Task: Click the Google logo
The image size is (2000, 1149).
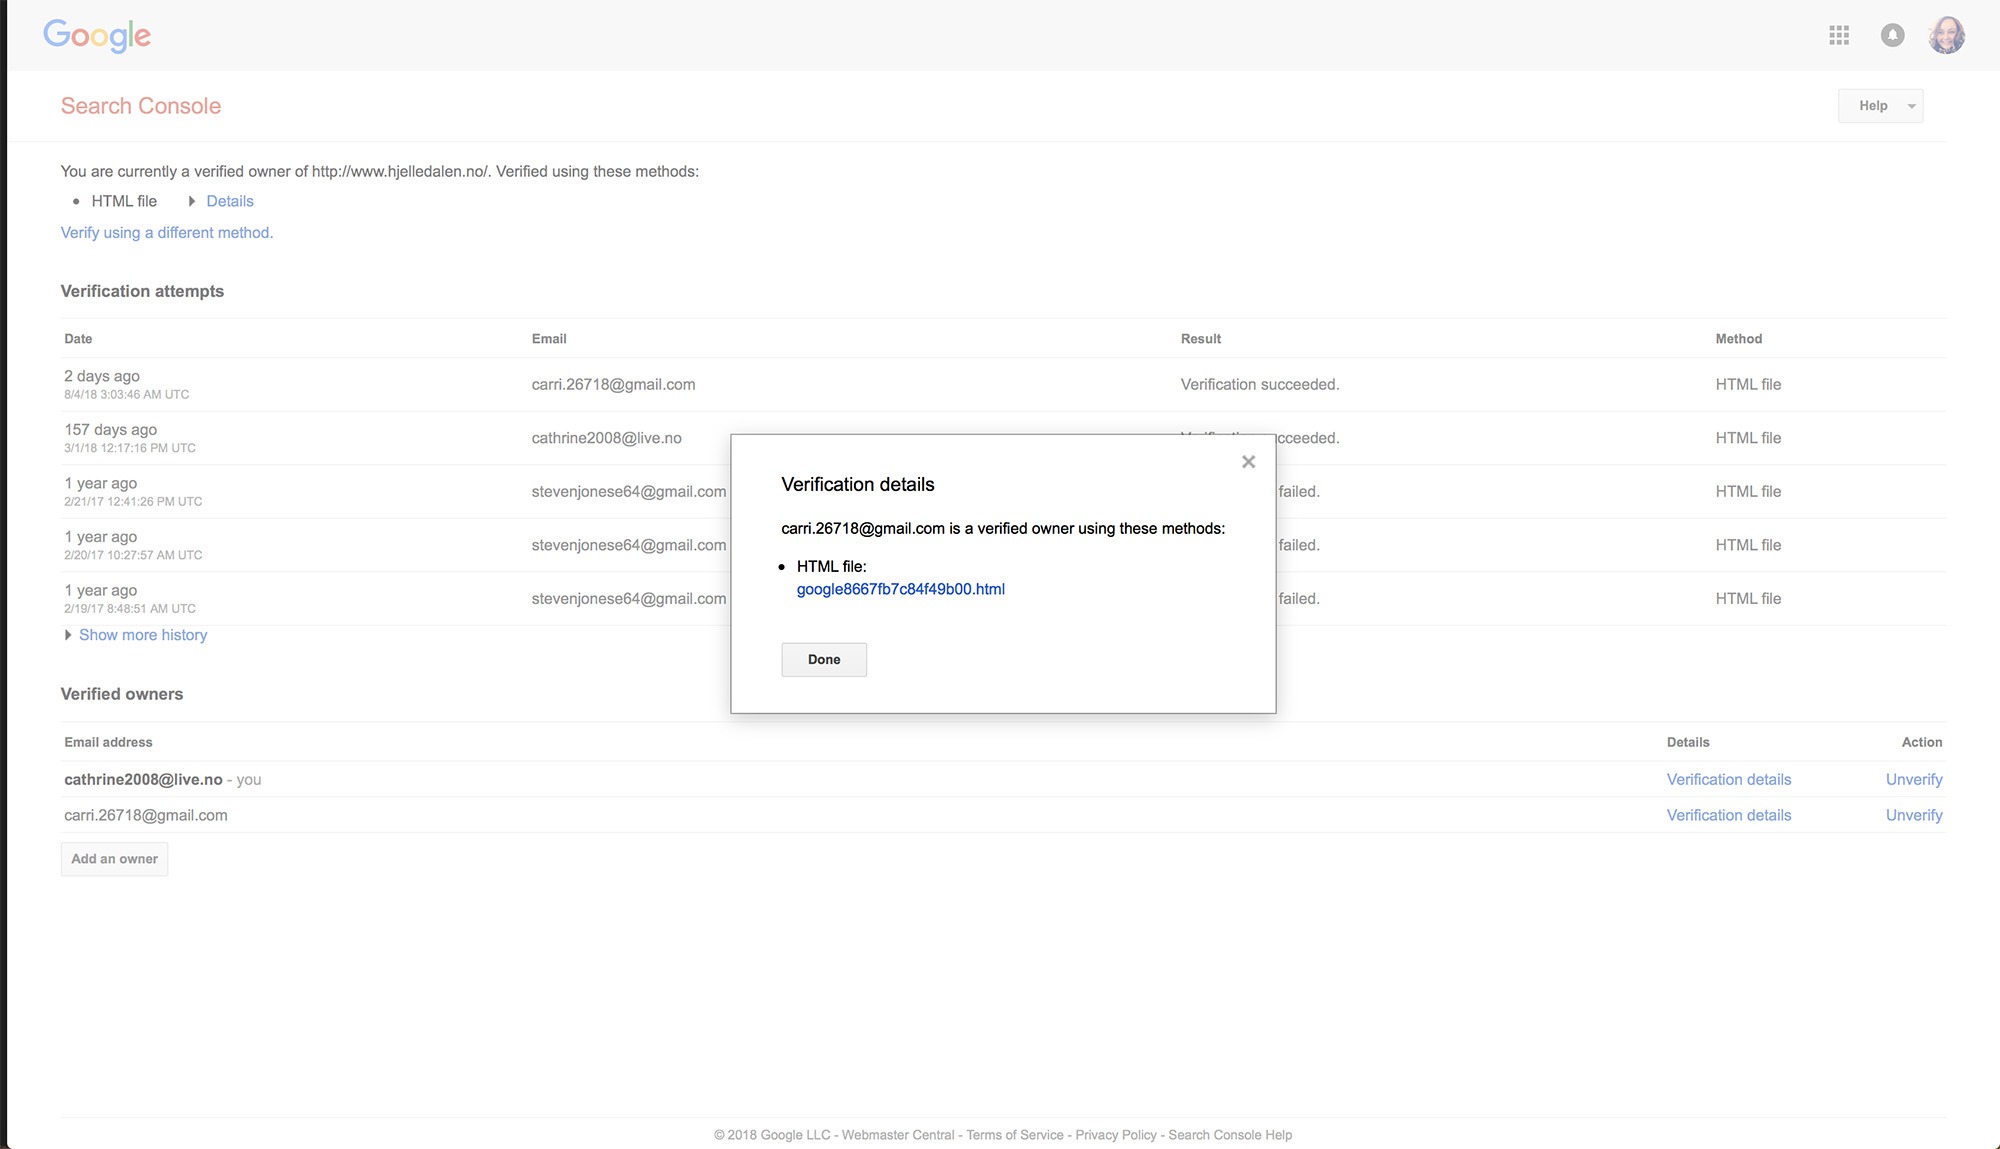Action: [x=97, y=35]
